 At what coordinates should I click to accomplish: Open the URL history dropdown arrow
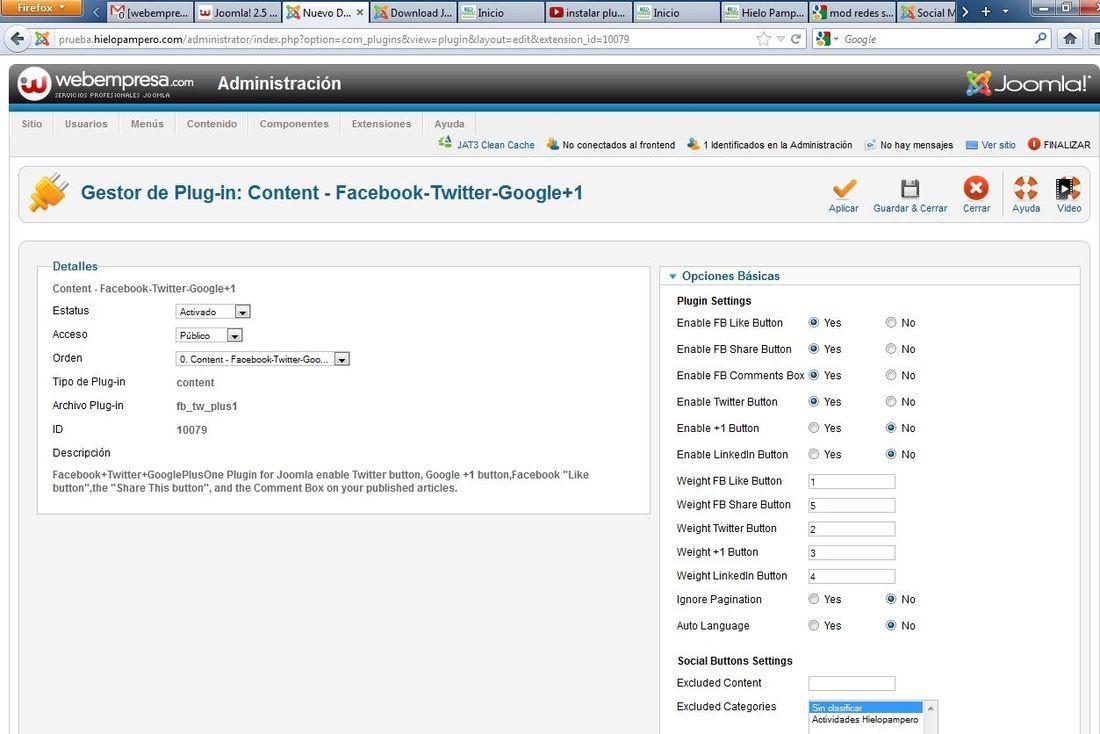tap(780, 39)
